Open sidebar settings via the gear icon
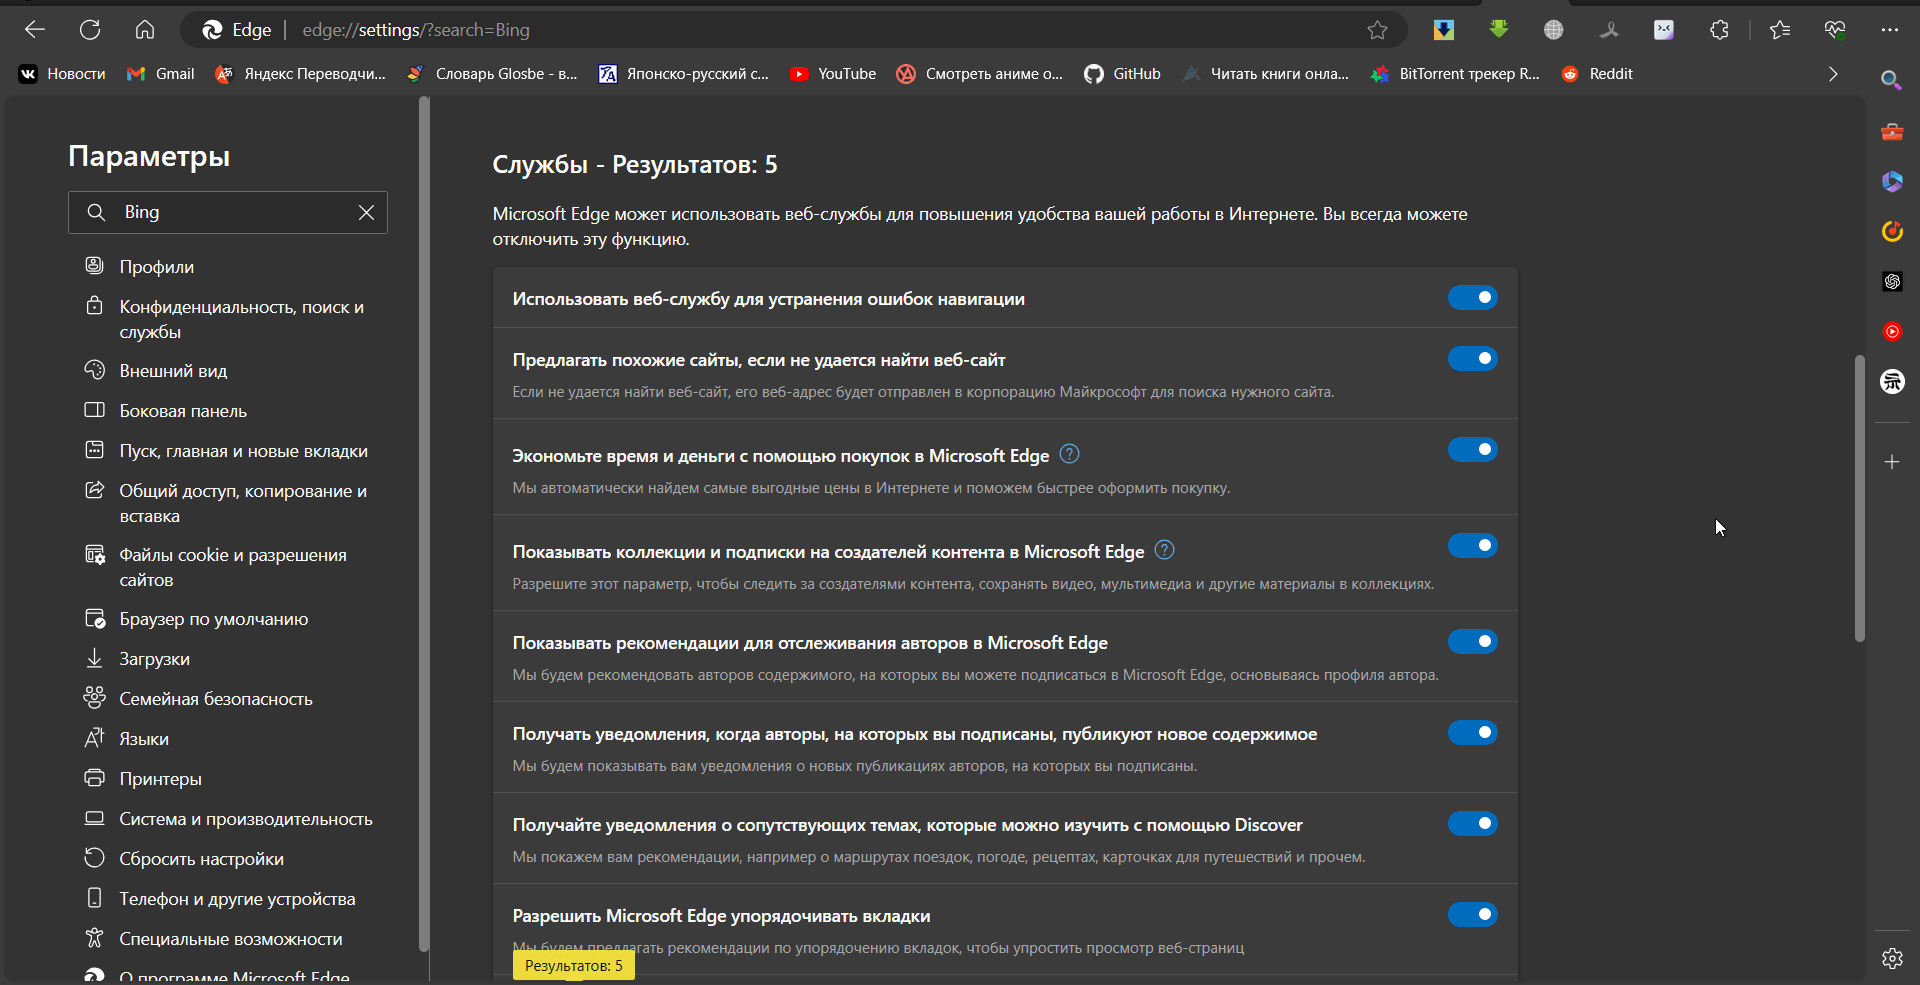The height and width of the screenshot is (985, 1920). pyautogui.click(x=1892, y=958)
